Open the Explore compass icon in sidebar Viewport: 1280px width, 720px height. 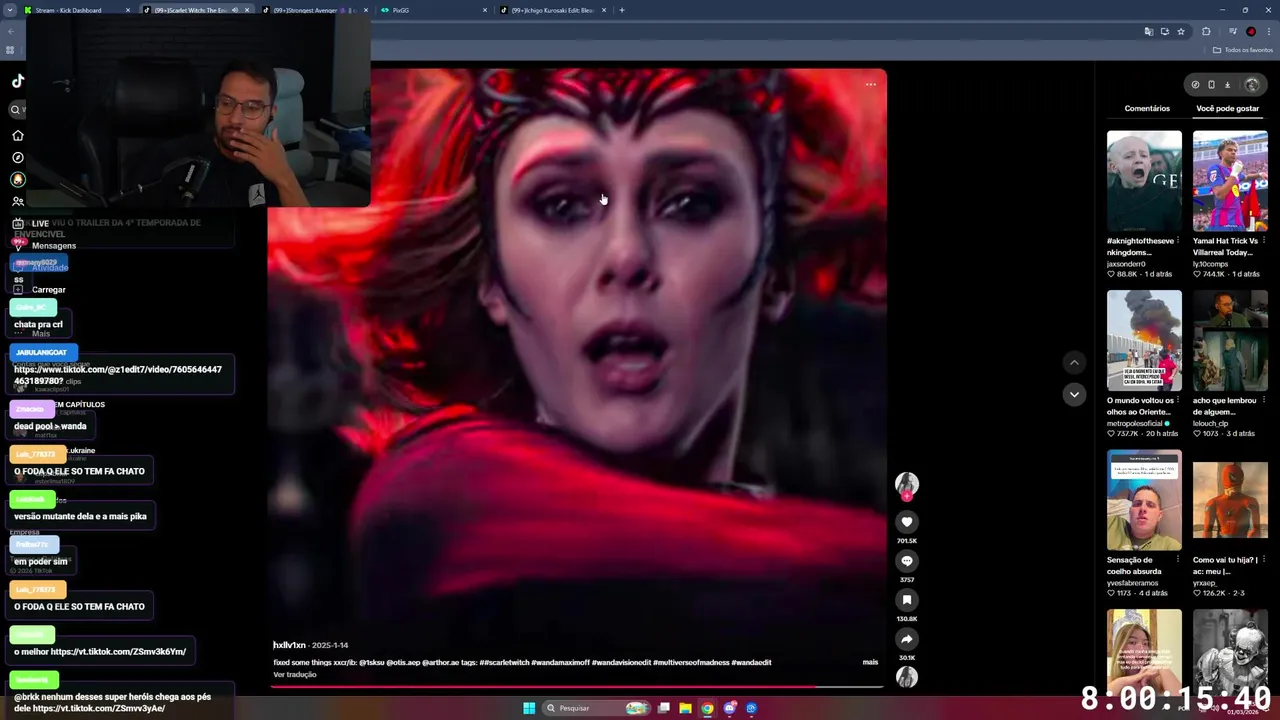tap(17, 157)
